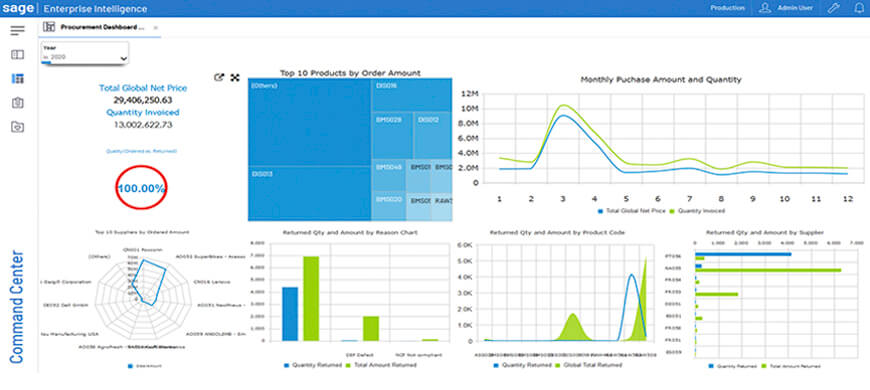This screenshot has width=870, height=390.
Task: Click the long blue PT056 supplier bar
Action: click(743, 254)
